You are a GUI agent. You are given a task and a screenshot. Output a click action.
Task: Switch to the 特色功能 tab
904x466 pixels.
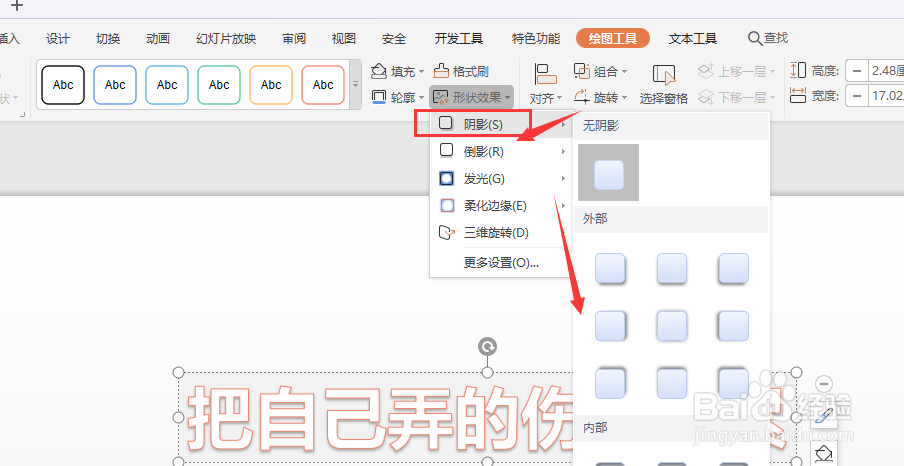tap(536, 39)
